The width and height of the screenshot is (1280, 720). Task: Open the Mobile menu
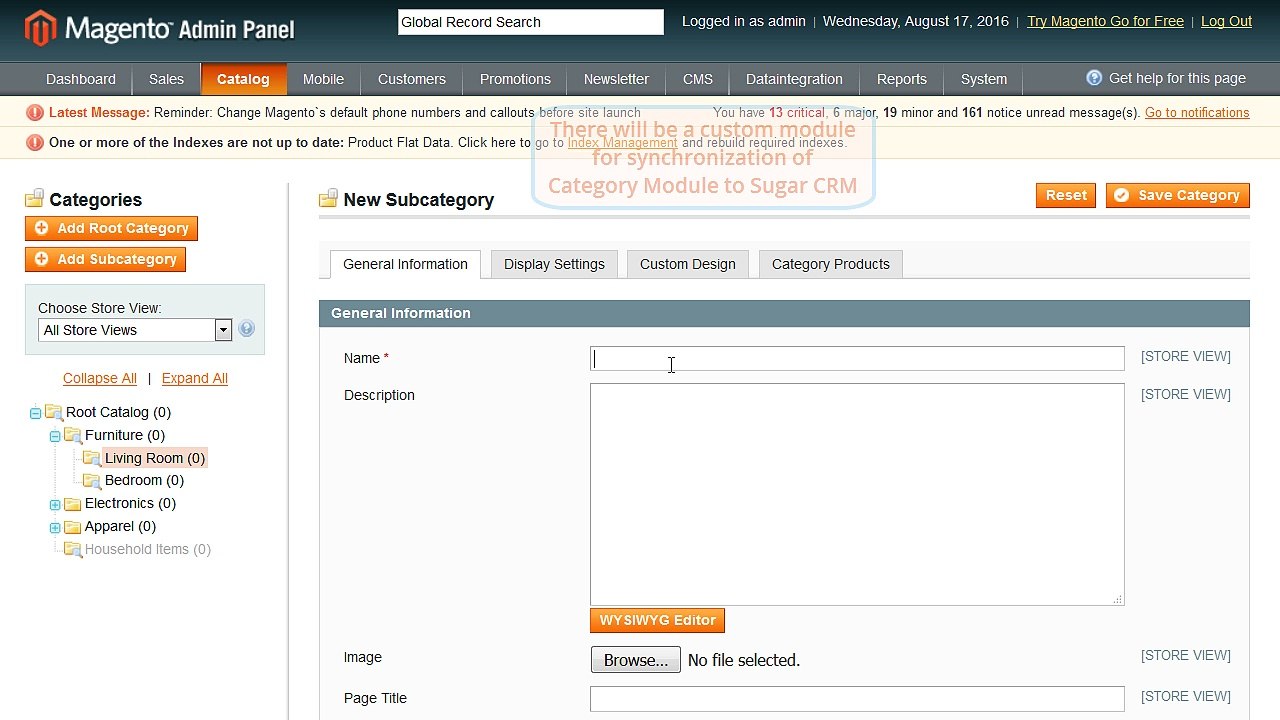323,79
